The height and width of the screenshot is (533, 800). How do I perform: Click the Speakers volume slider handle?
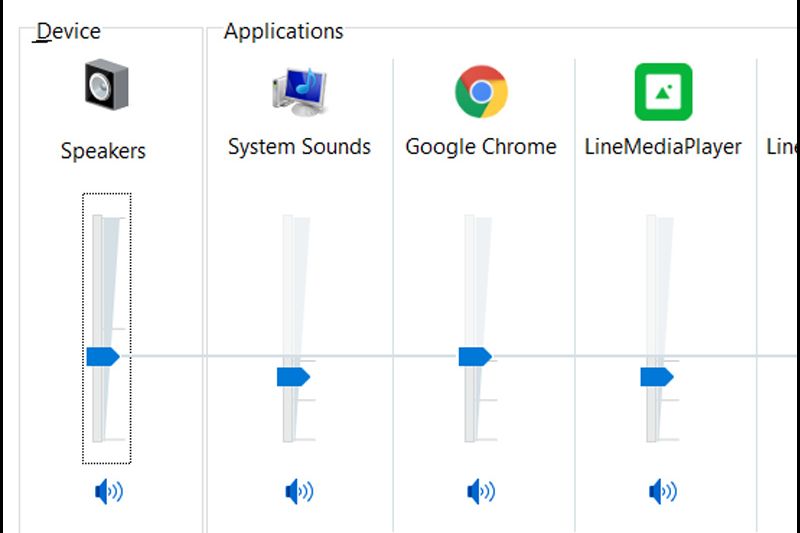[102, 356]
